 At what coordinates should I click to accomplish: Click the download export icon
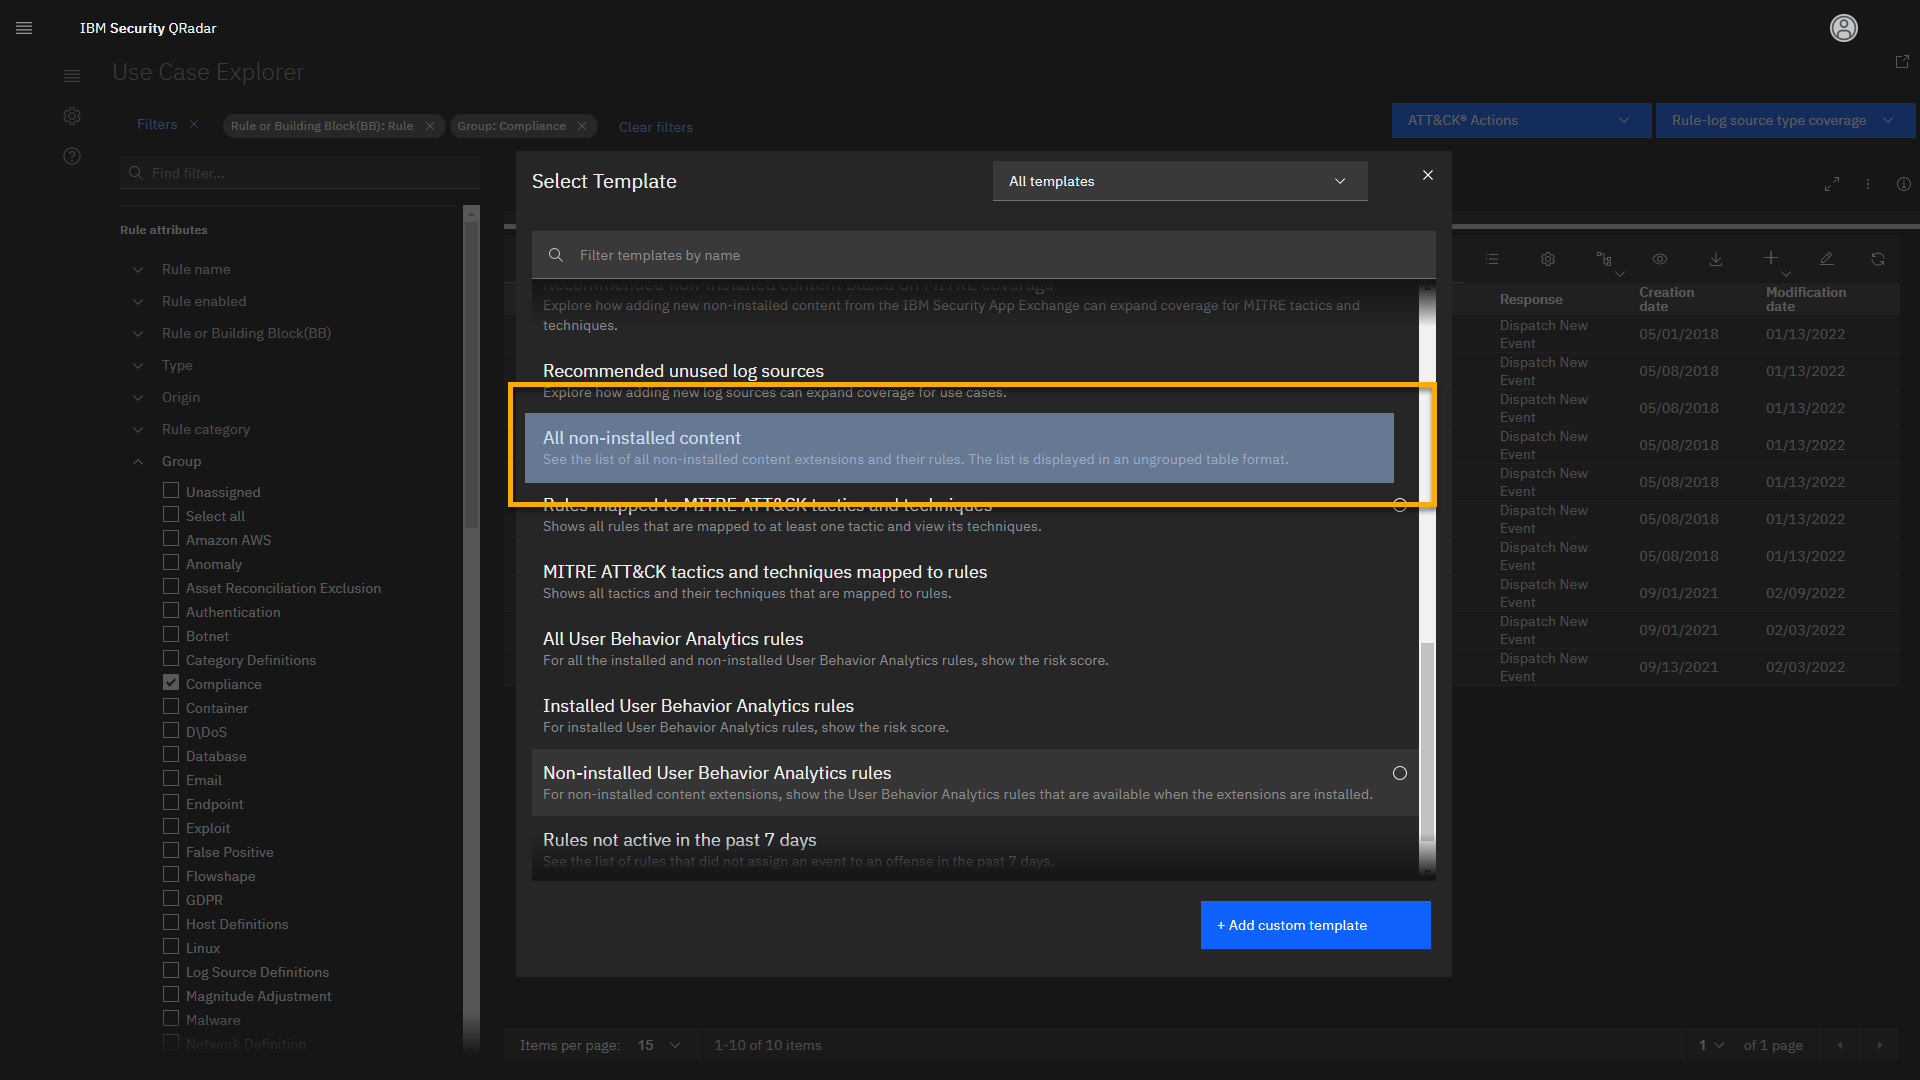[1716, 259]
